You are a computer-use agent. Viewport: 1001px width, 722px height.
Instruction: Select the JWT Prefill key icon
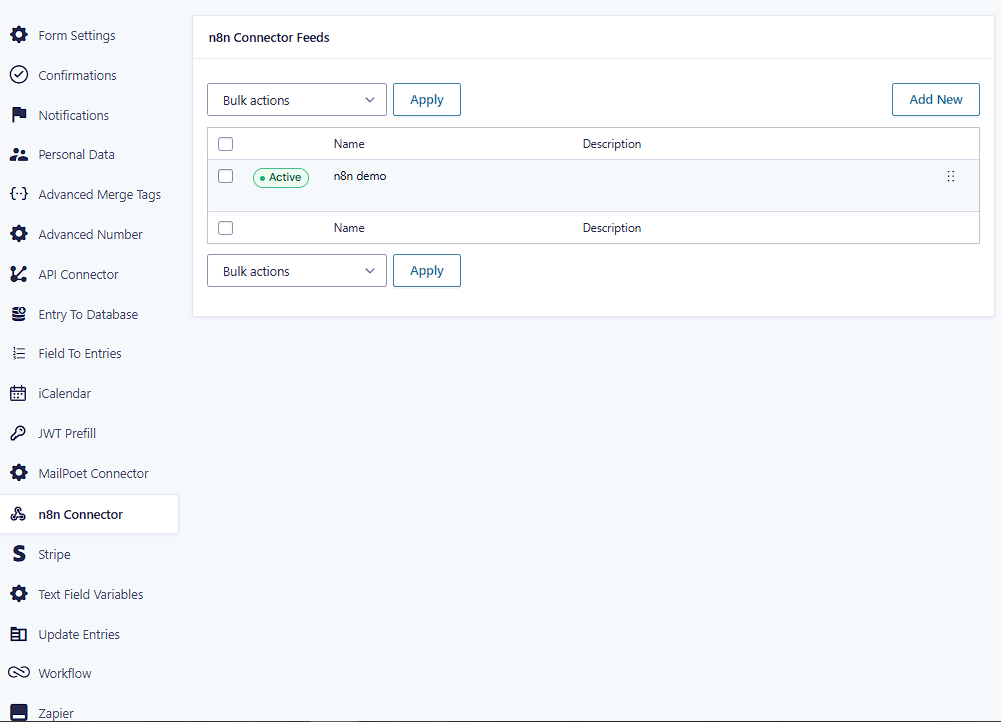click(x=18, y=433)
